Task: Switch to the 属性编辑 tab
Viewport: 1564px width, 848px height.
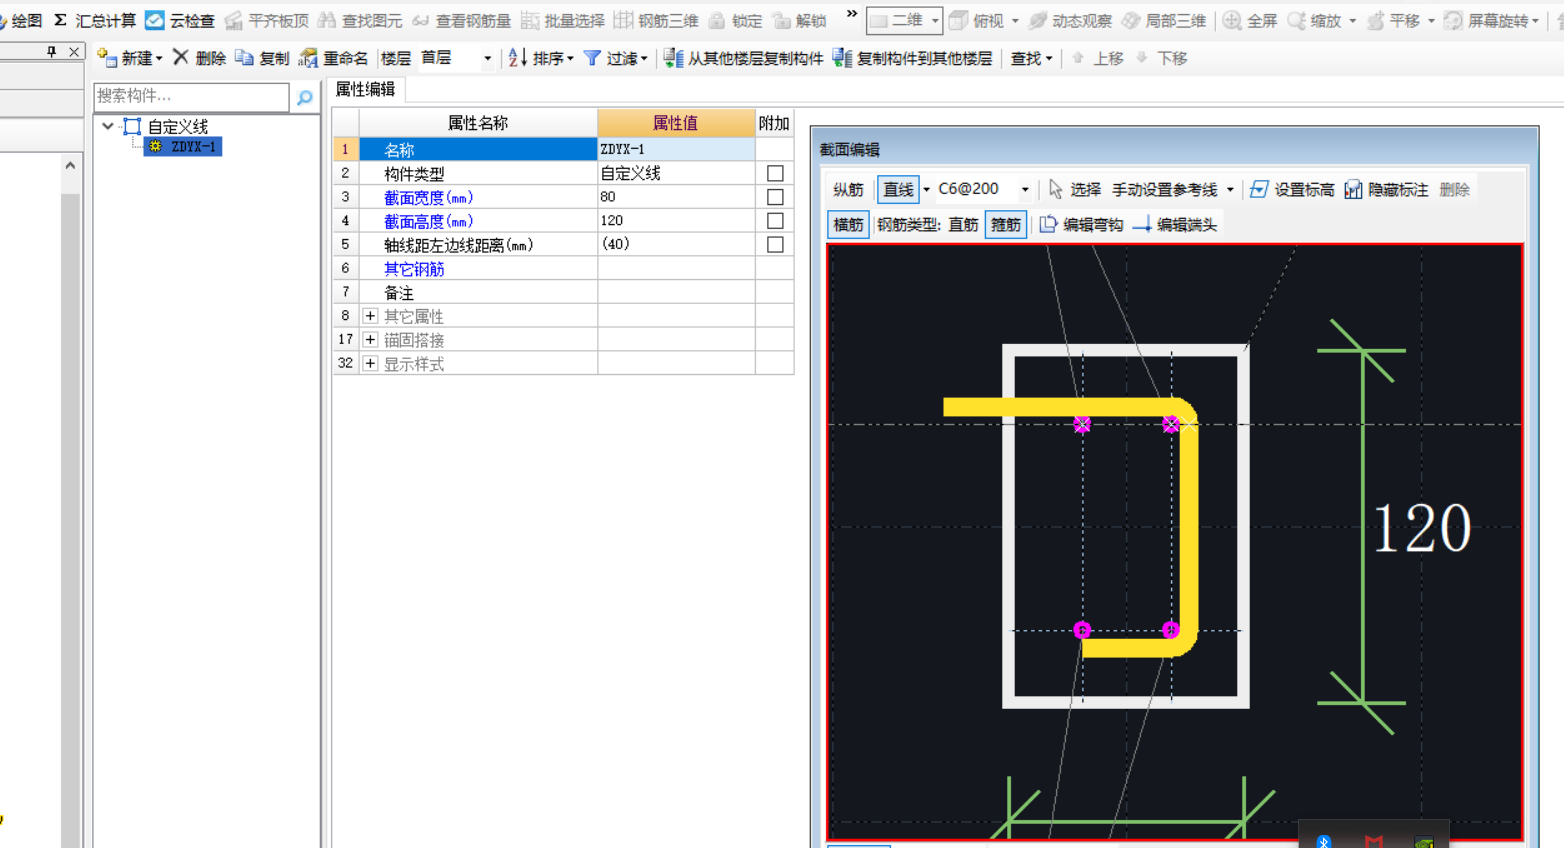Action: pos(365,89)
